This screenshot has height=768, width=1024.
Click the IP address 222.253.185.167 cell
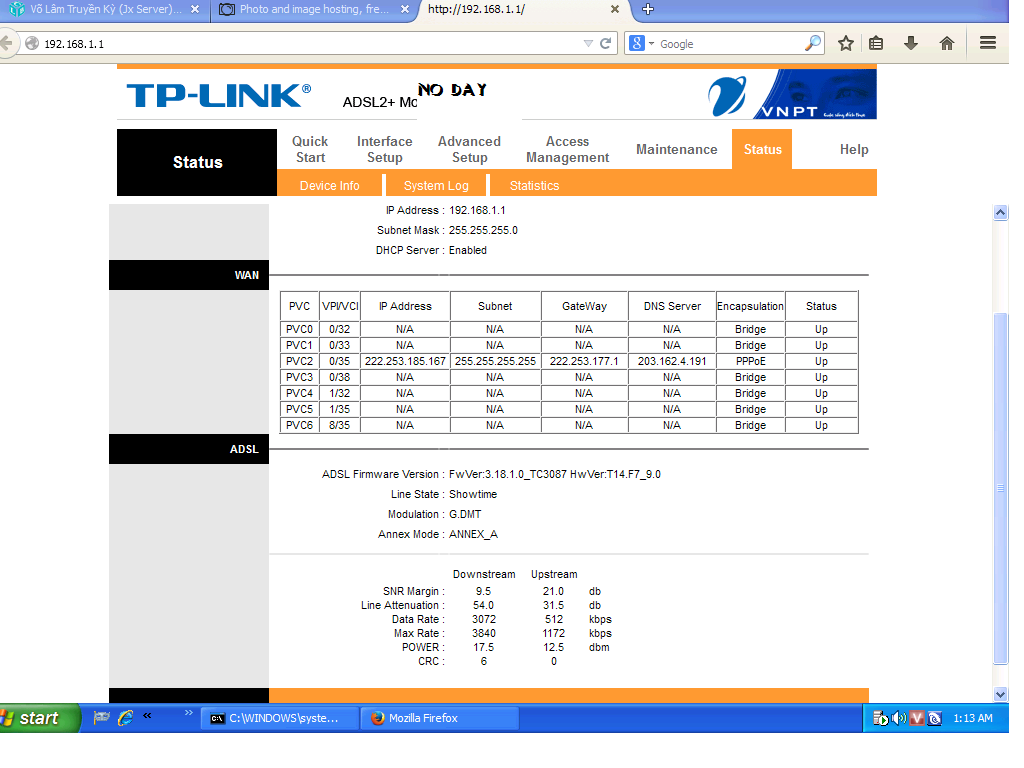click(x=405, y=361)
